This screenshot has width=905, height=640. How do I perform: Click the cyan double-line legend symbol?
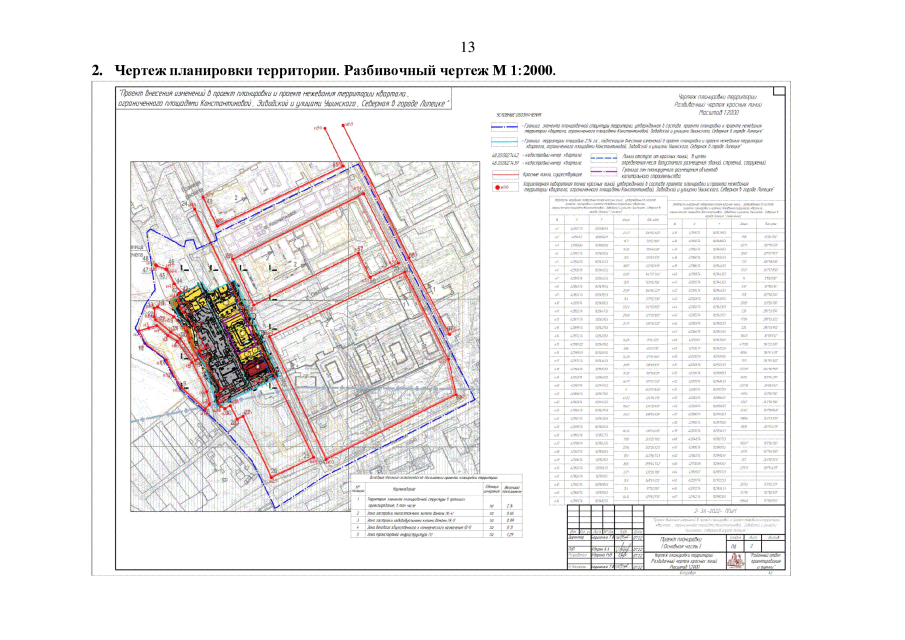point(504,142)
